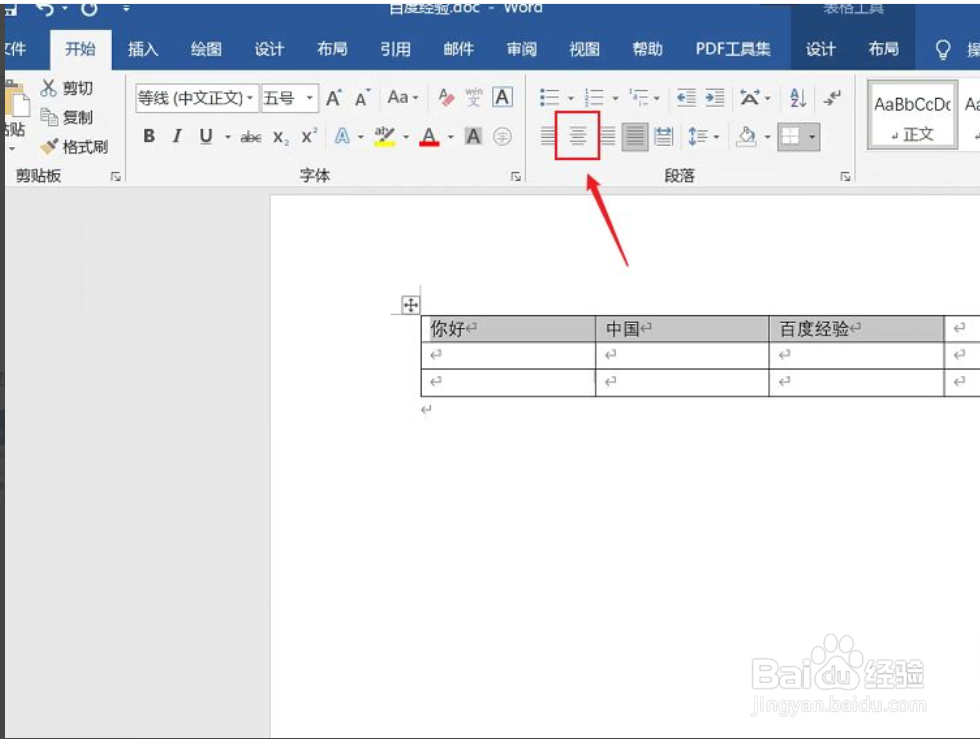Screen dimensions: 980x739
Task: Toggle the bulleted list
Action: pos(550,96)
